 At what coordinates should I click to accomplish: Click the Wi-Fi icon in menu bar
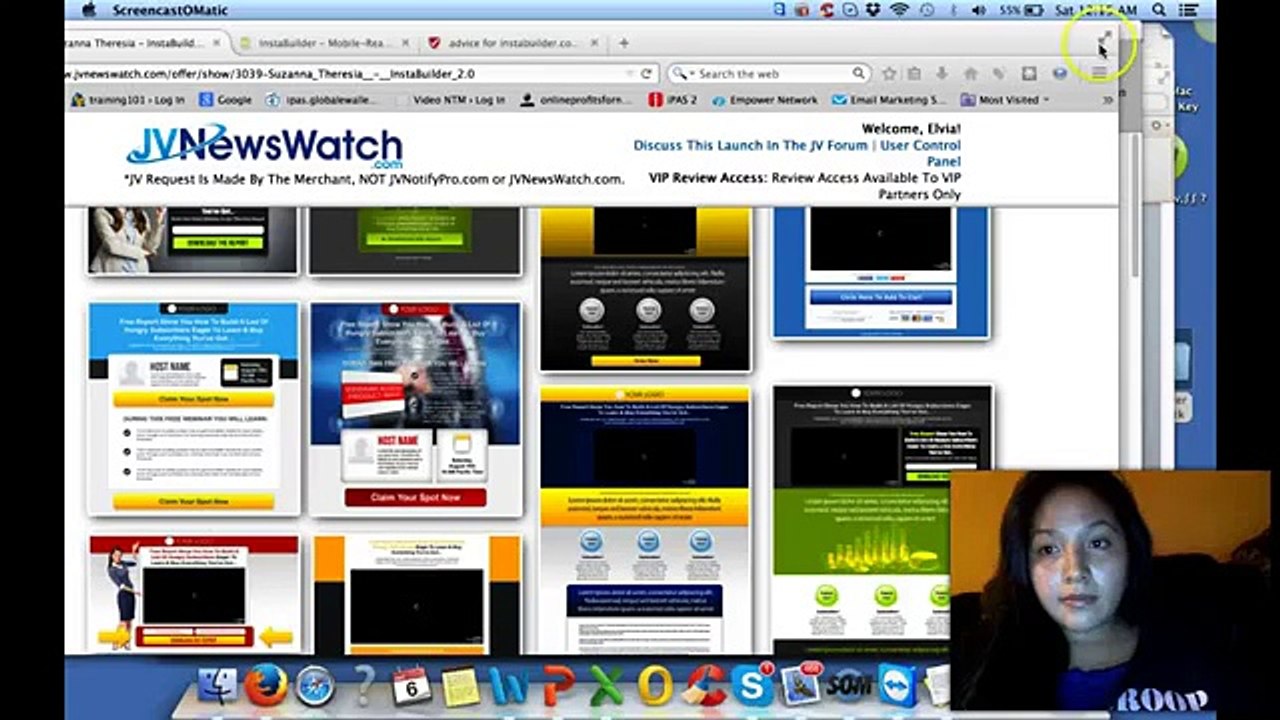tap(900, 10)
